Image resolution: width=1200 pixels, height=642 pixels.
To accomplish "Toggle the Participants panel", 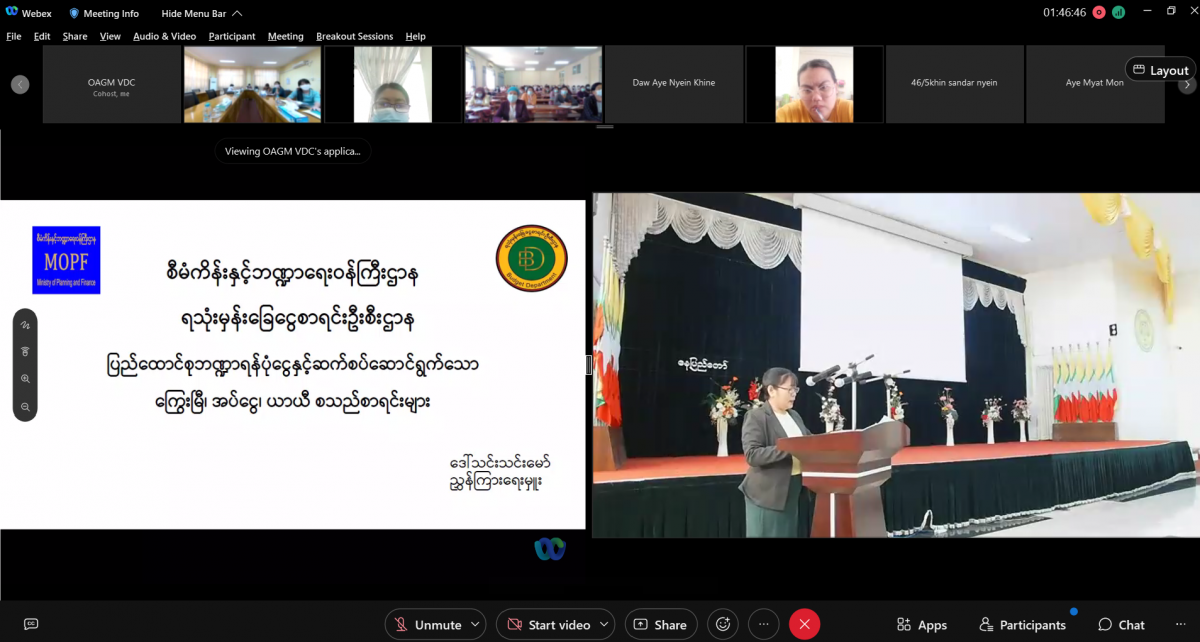I will [x=1022, y=624].
